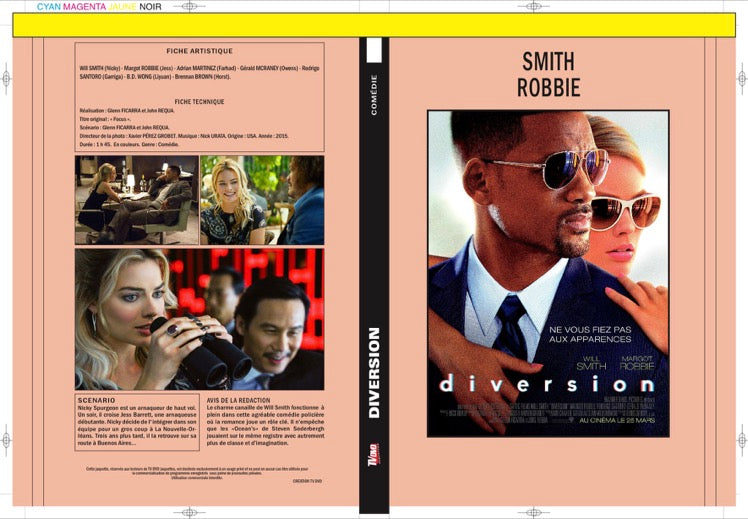Click the NOIR color label
This screenshot has height=519, width=748.
[x=150, y=7]
